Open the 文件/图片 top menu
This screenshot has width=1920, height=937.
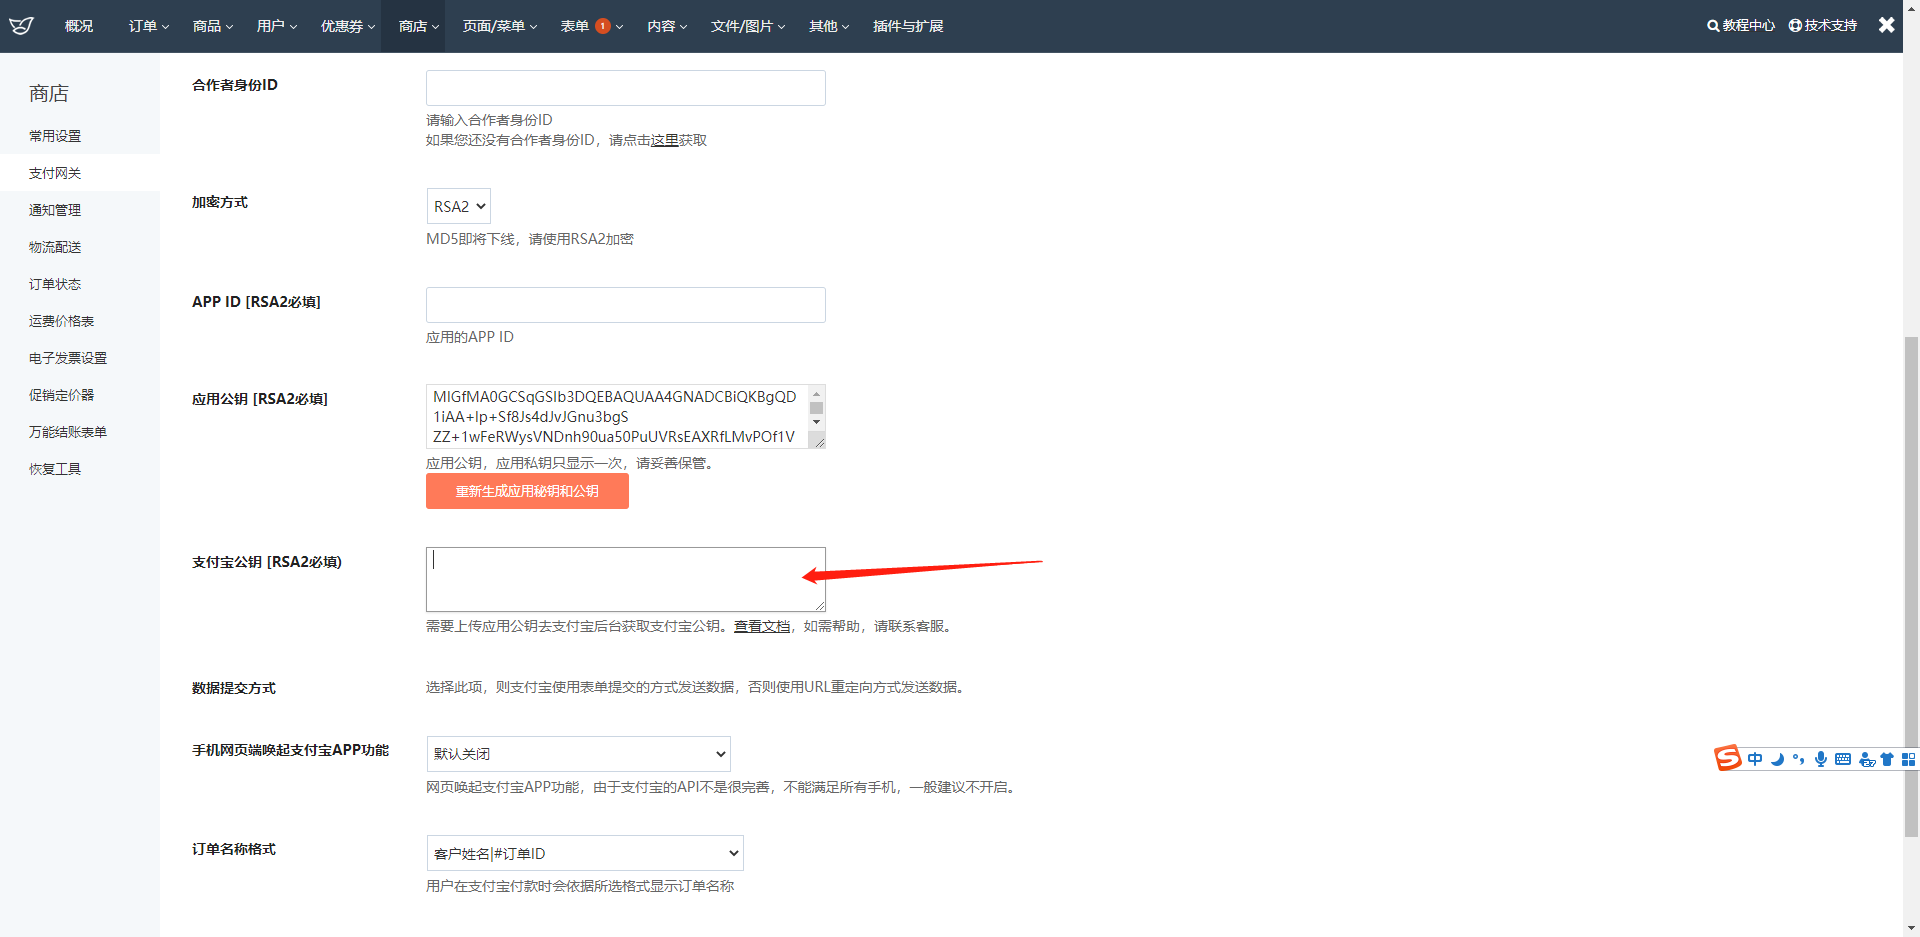click(x=748, y=26)
